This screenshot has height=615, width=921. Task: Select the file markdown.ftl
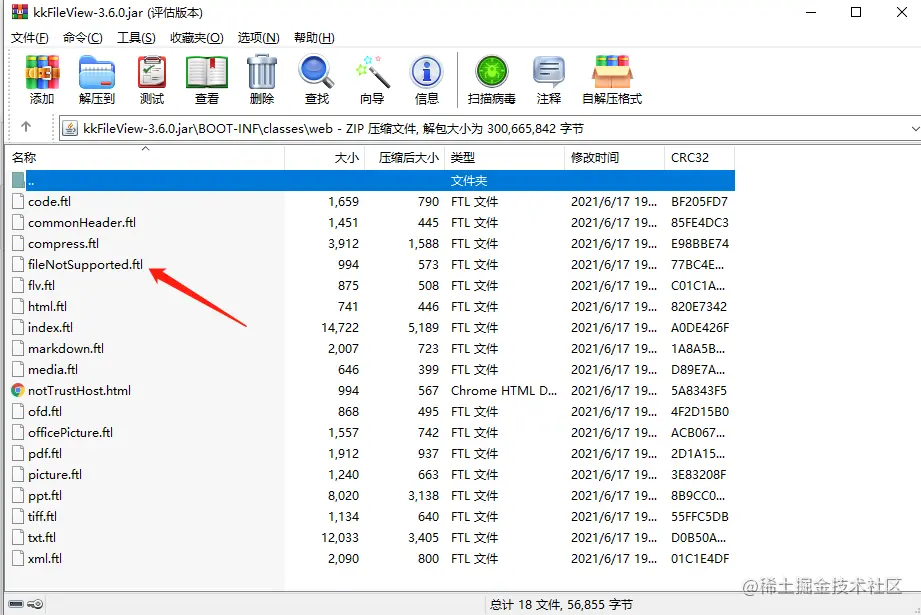point(66,348)
